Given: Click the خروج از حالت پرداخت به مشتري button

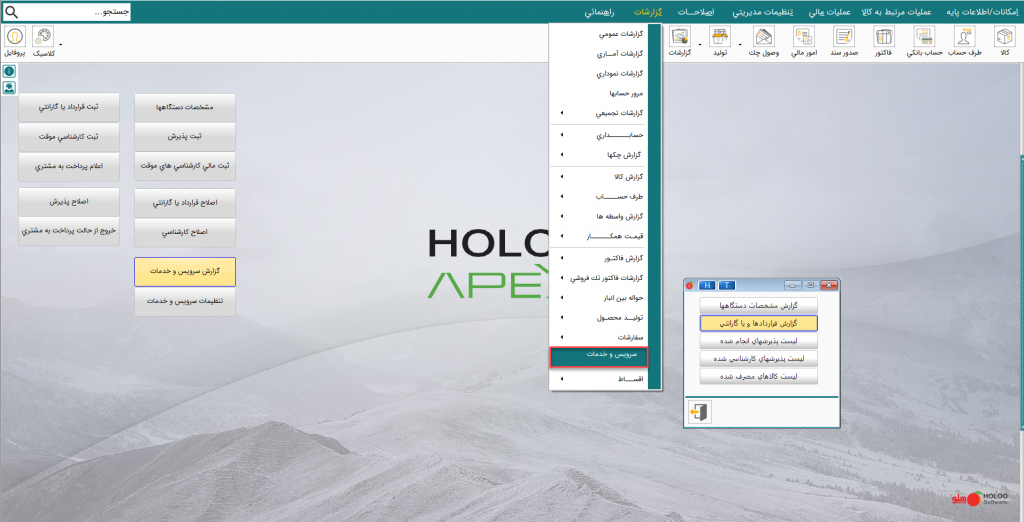Looking at the screenshot, I should click(x=69, y=231).
